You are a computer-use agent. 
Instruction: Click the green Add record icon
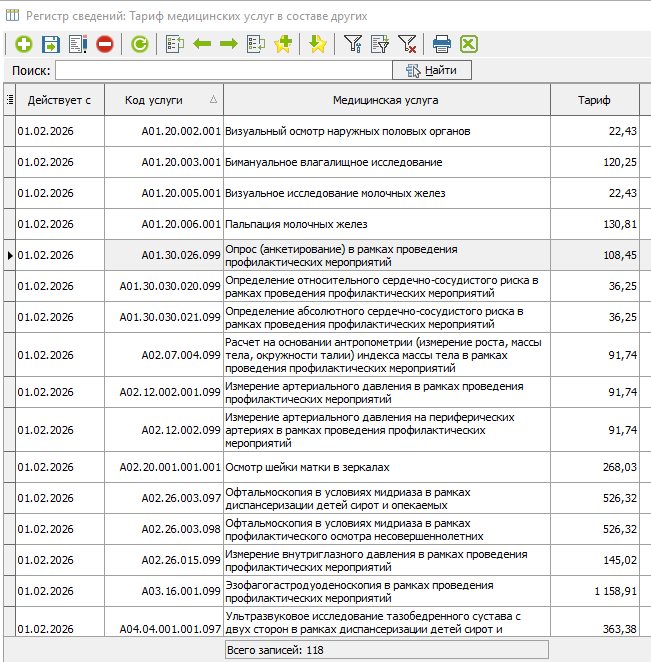(23, 44)
